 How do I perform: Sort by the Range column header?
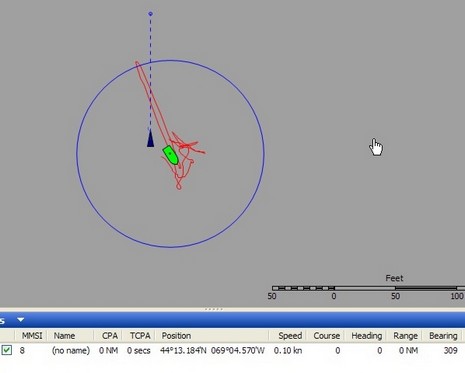point(405,335)
